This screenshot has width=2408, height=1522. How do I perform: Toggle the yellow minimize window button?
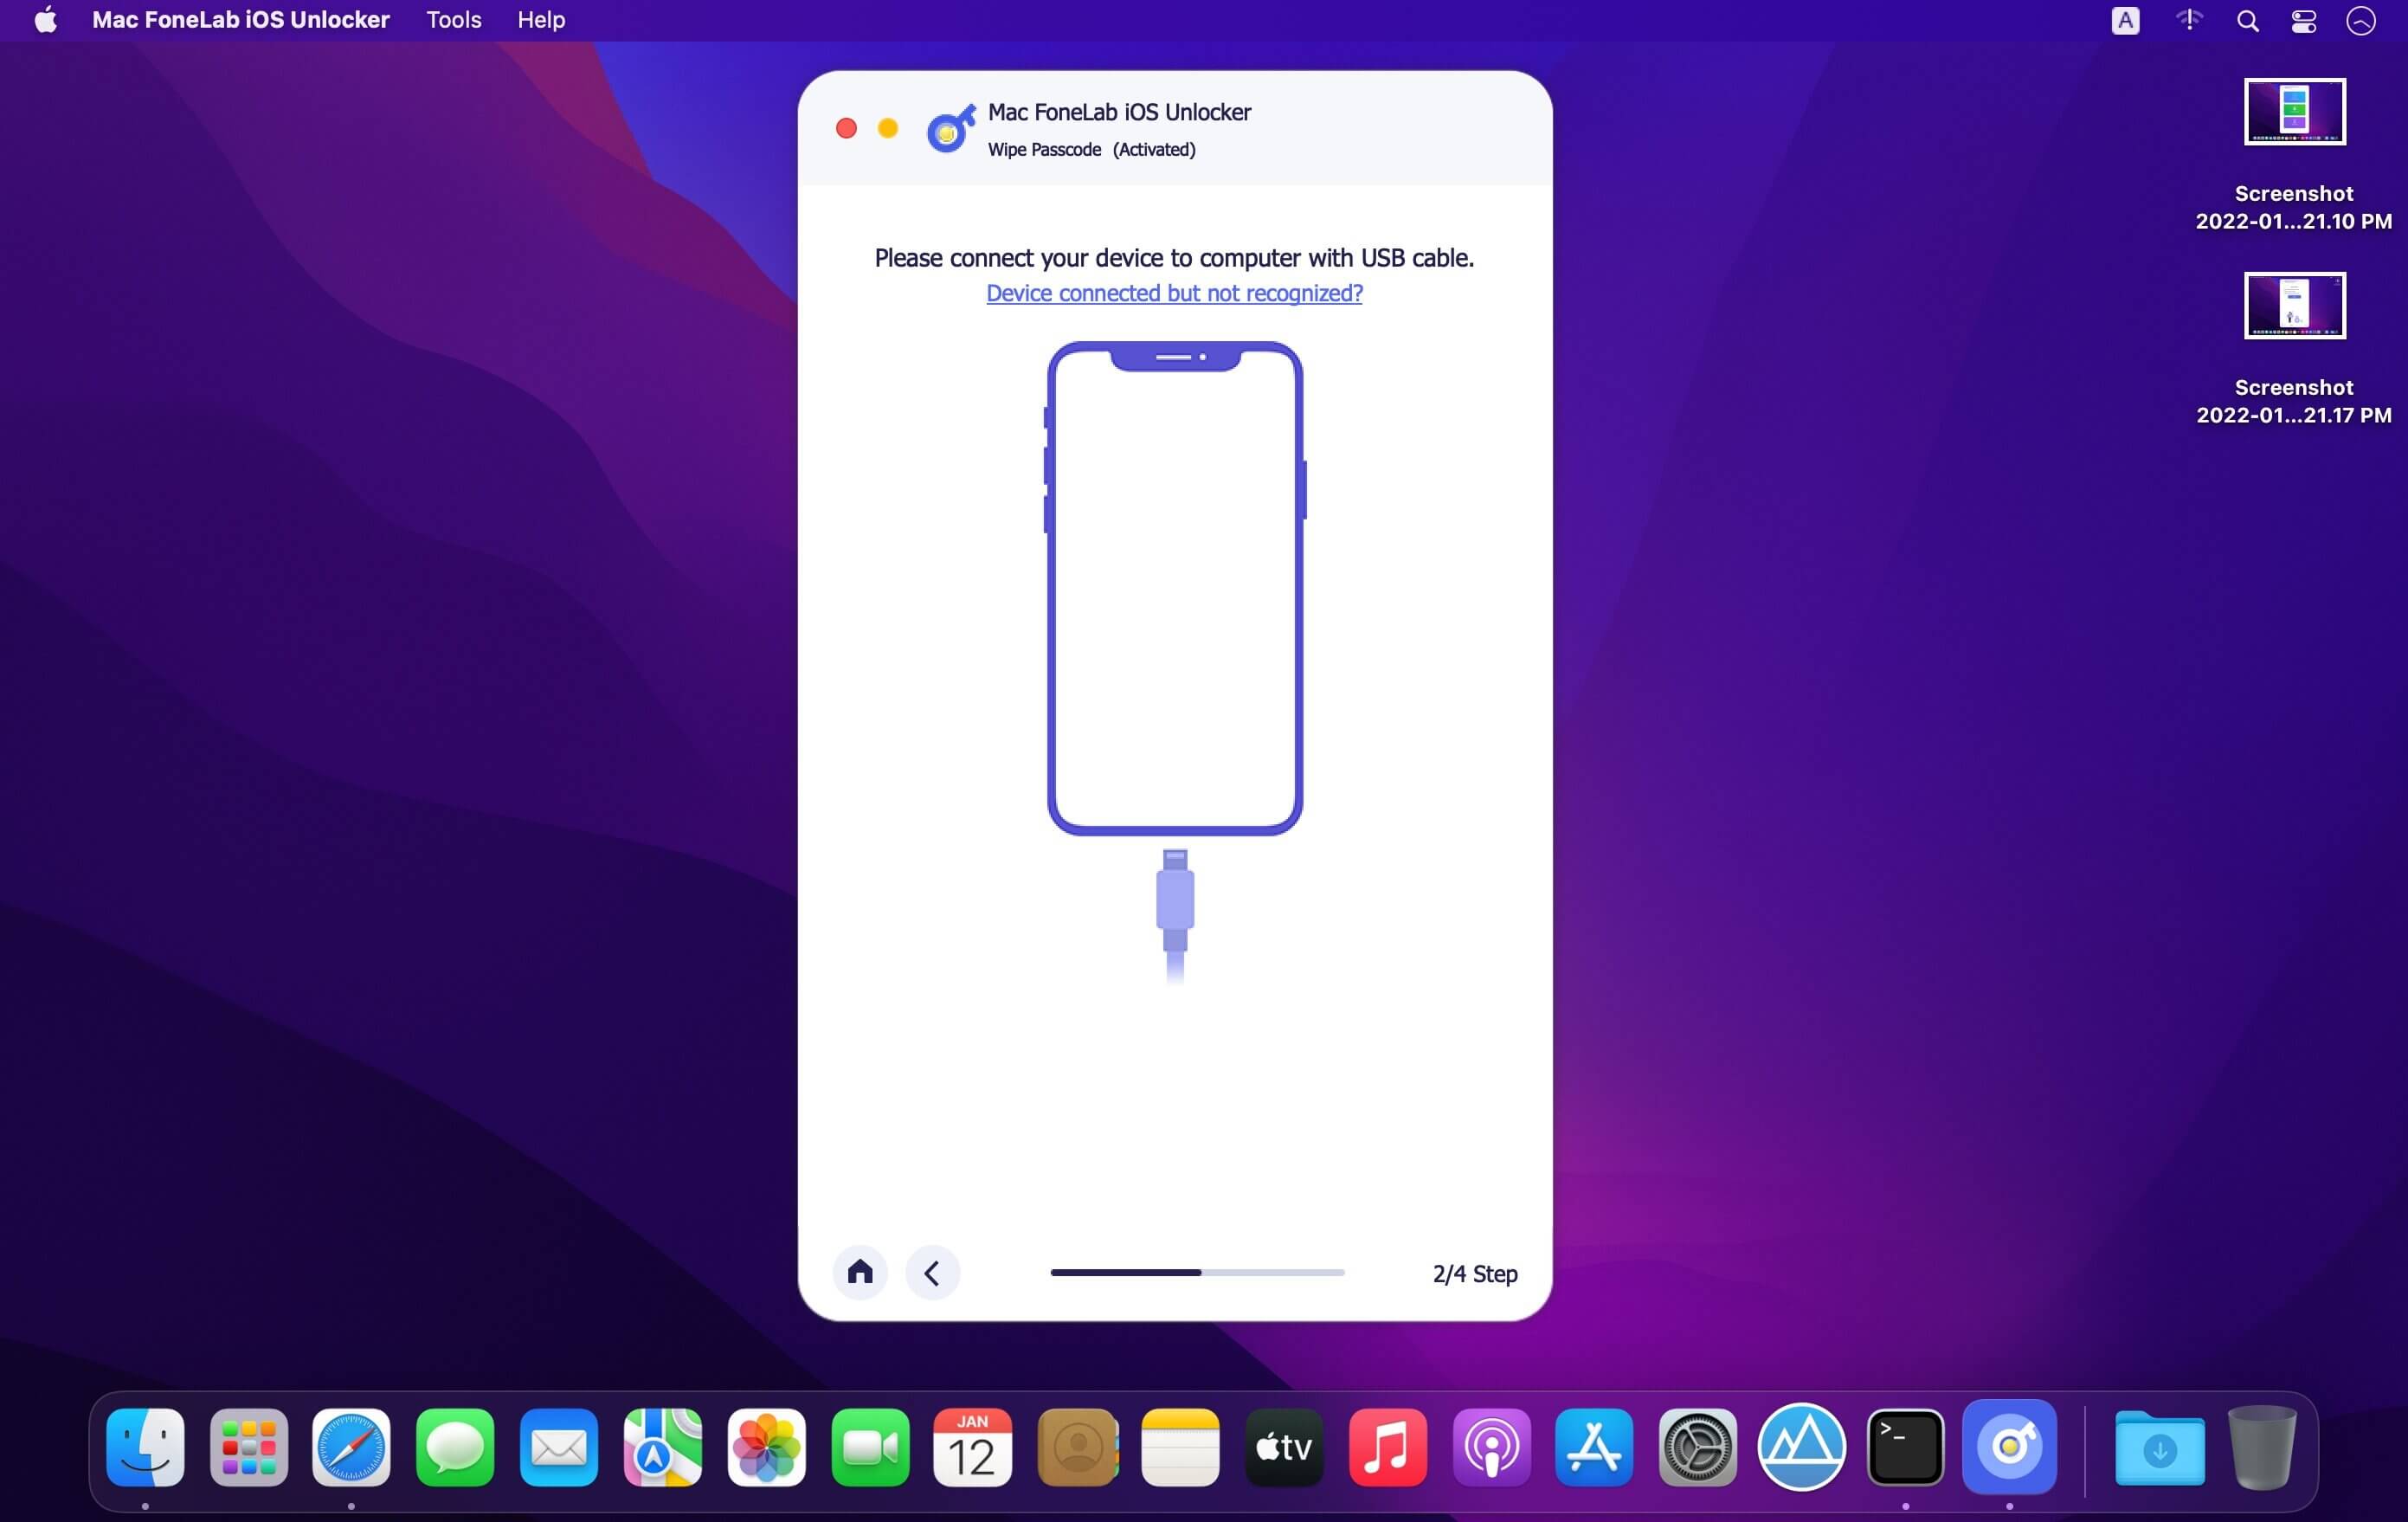click(887, 126)
